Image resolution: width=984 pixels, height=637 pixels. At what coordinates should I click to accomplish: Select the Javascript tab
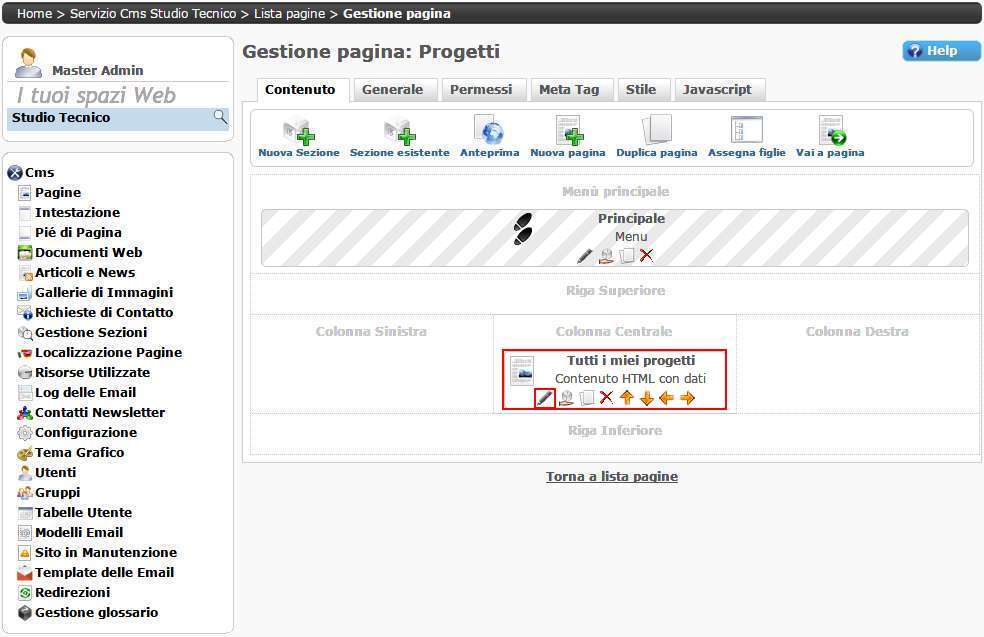(717, 90)
